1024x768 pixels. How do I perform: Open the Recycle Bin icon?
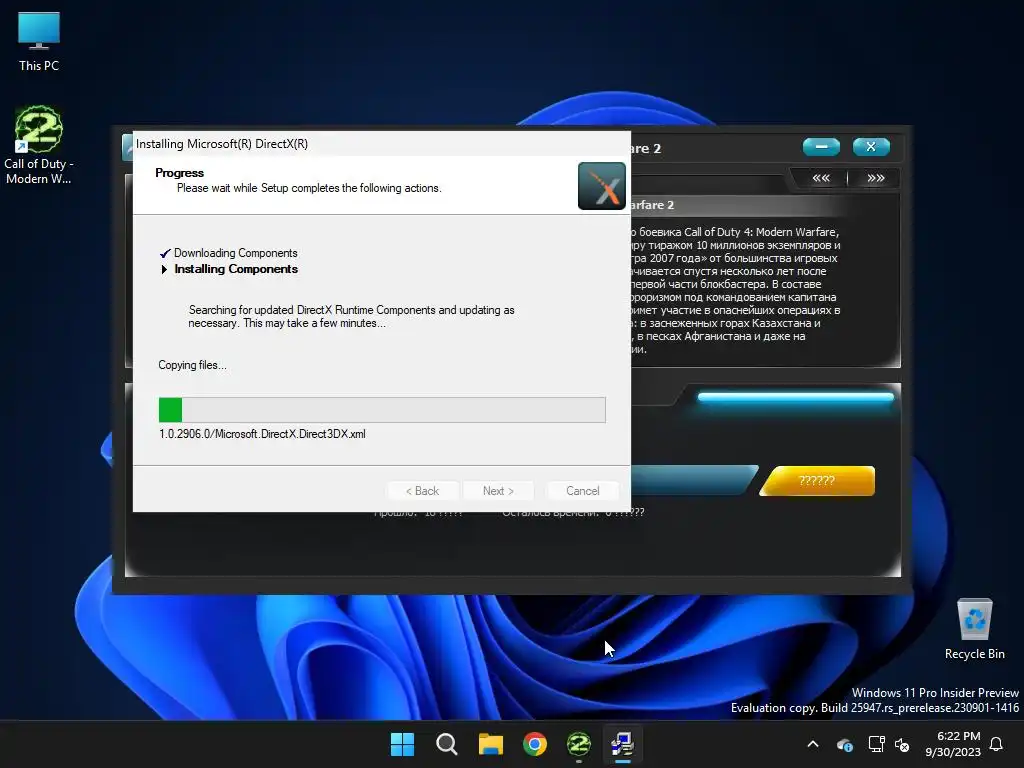[x=974, y=629]
